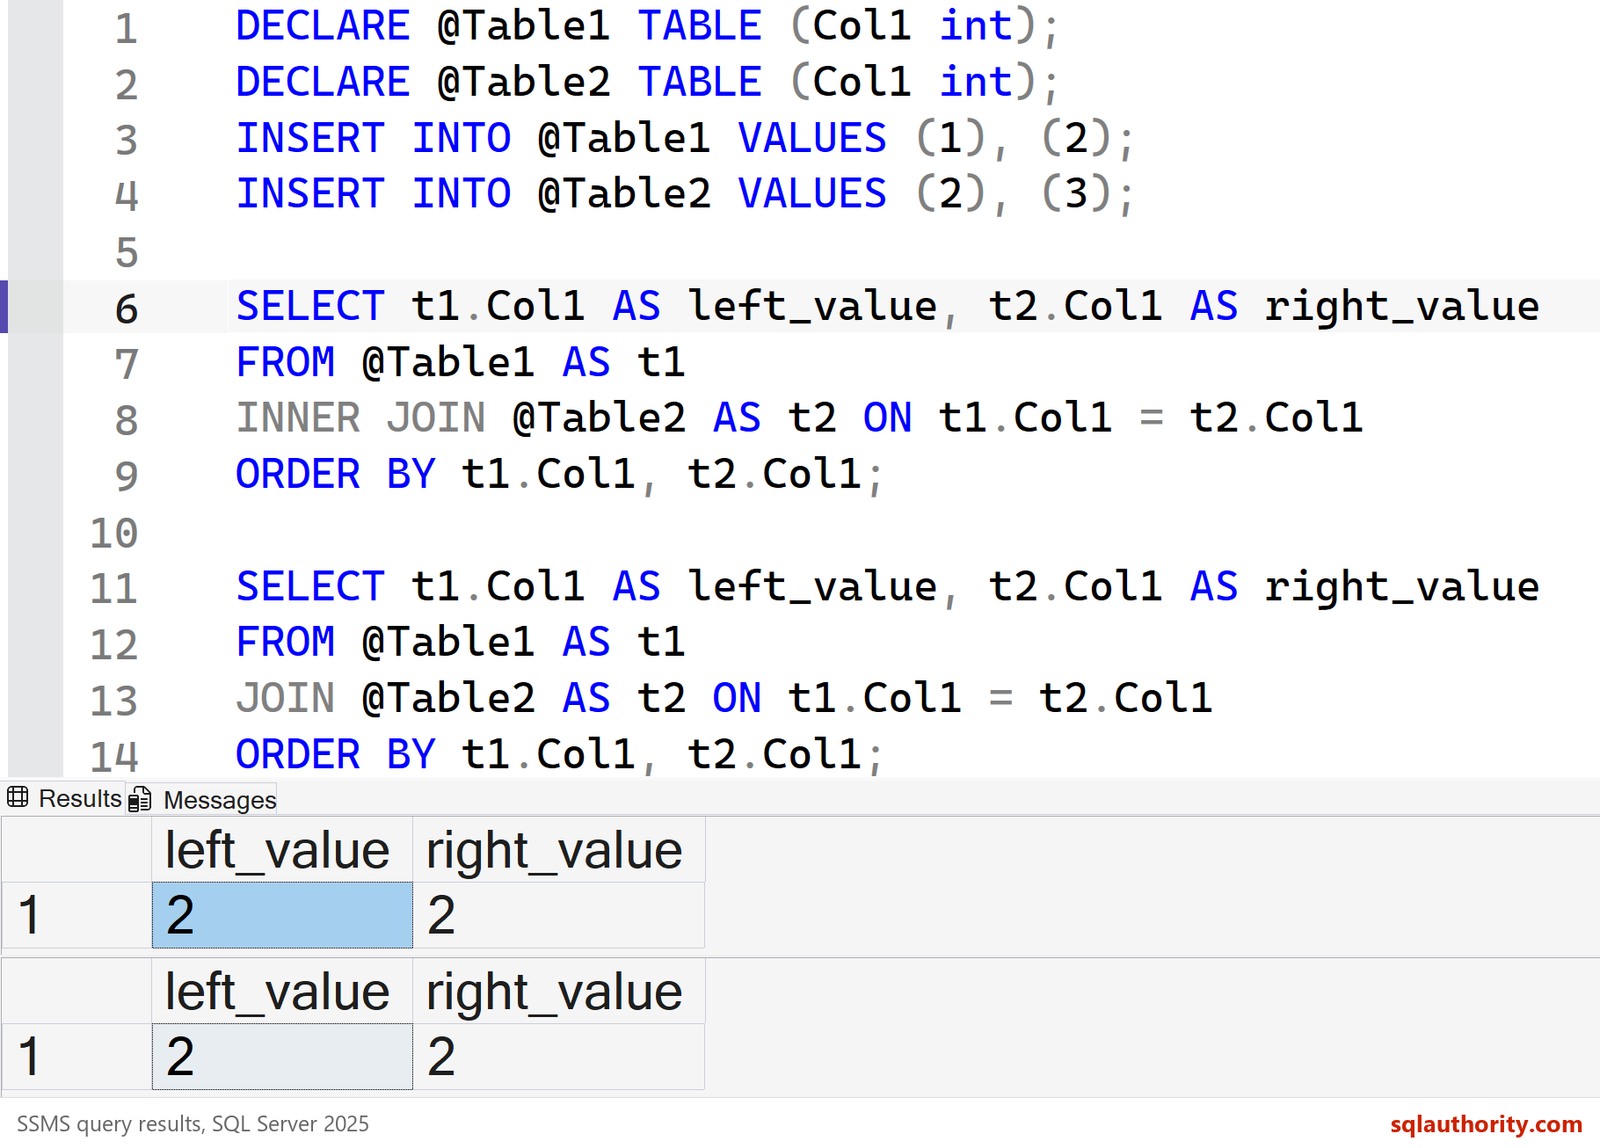Click FROM keyword on line 12

(x=286, y=642)
